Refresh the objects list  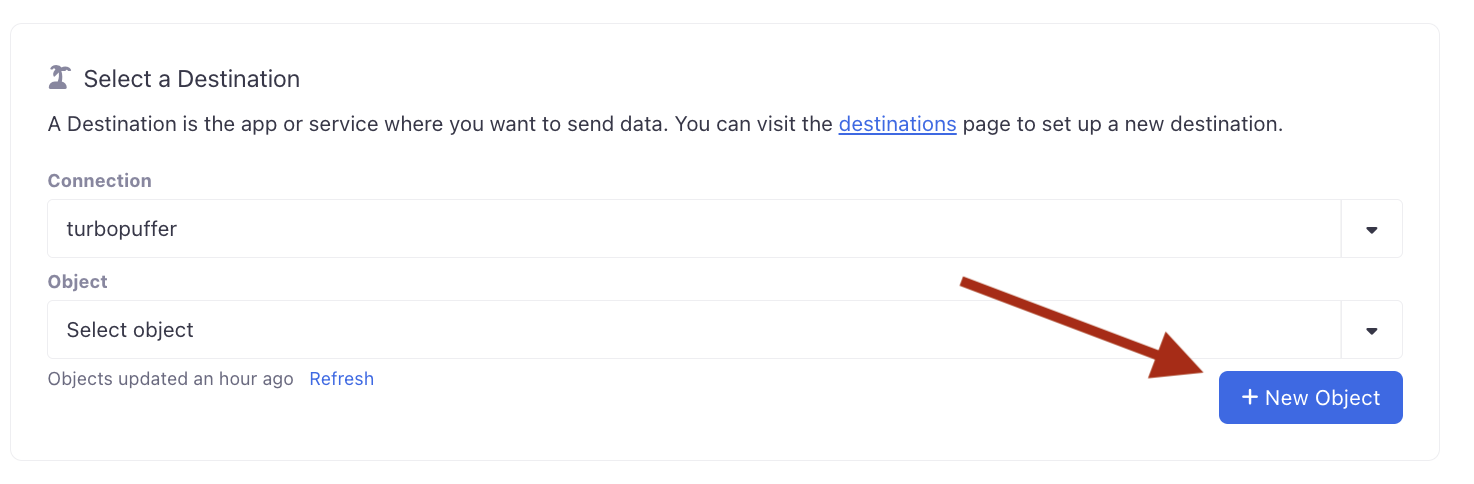point(341,379)
